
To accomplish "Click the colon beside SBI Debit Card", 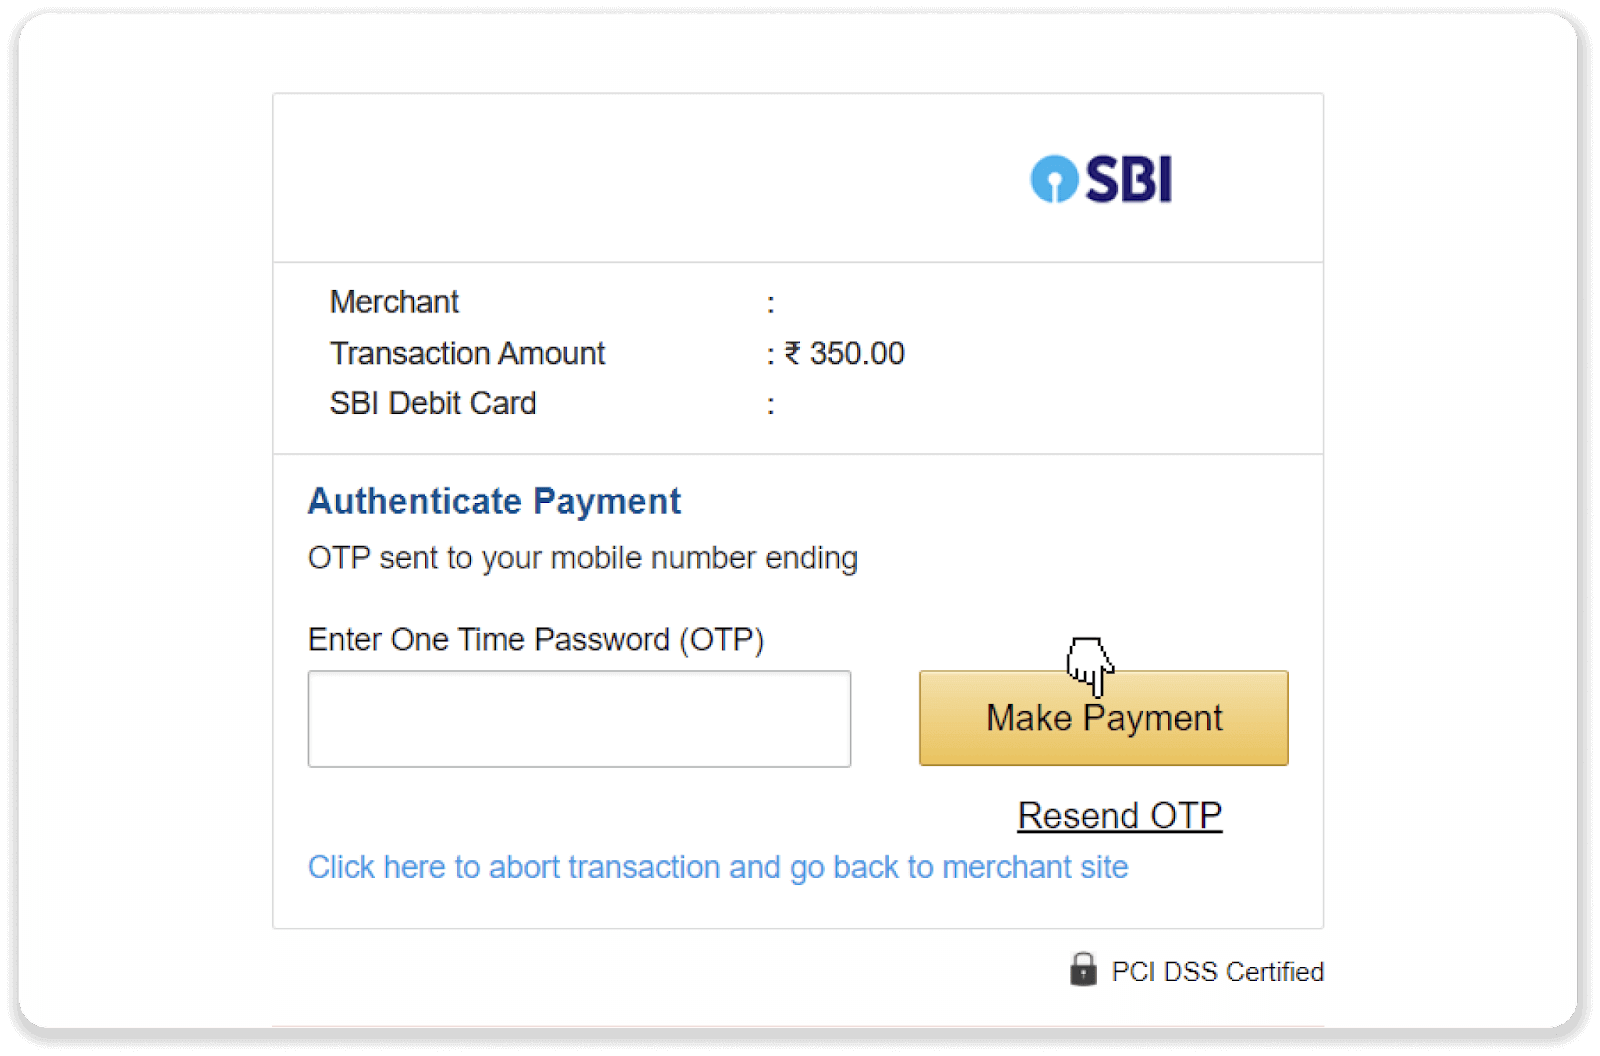I will [x=770, y=405].
